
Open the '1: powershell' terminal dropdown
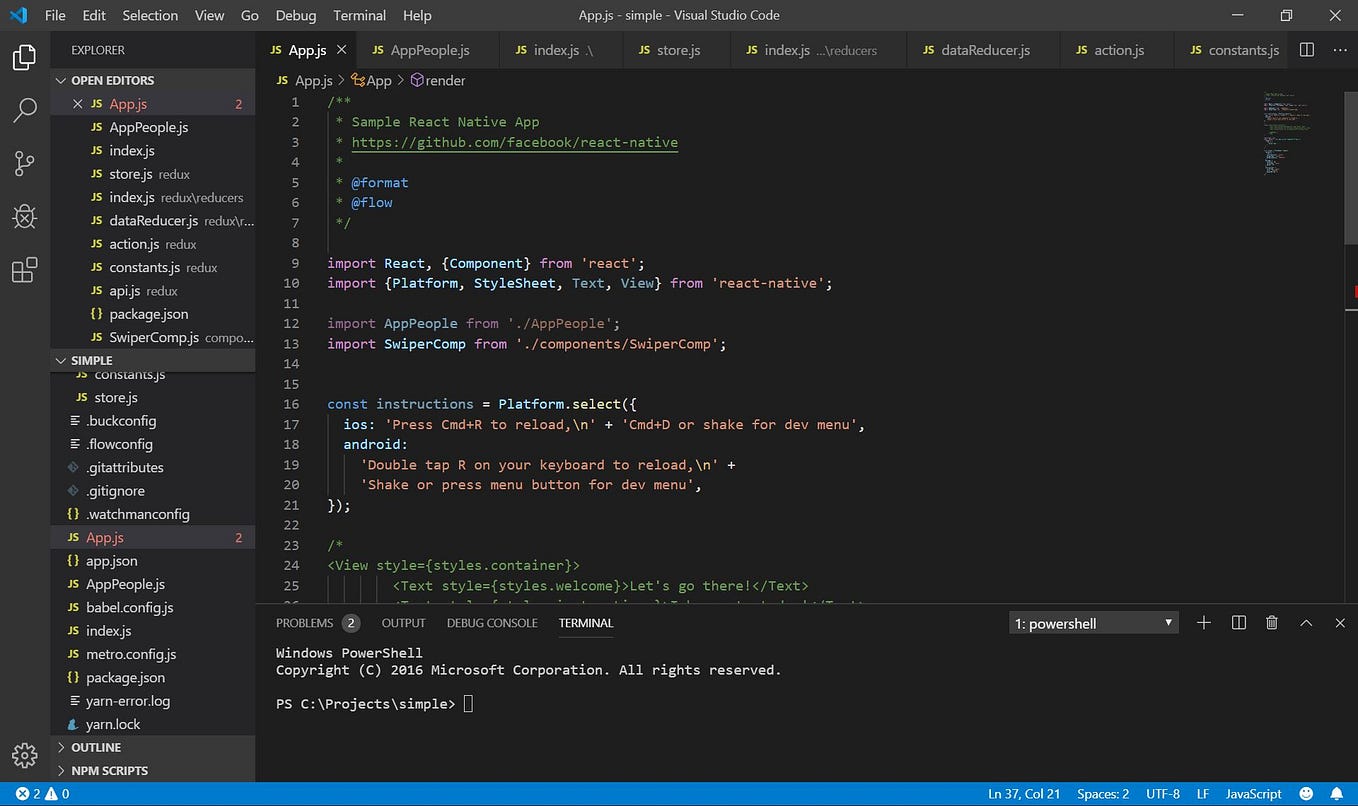[x=1092, y=622]
